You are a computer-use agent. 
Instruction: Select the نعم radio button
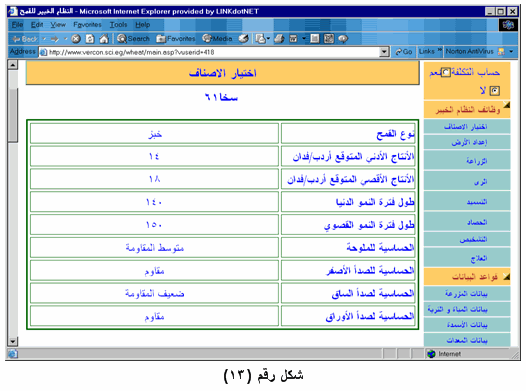pos(445,72)
